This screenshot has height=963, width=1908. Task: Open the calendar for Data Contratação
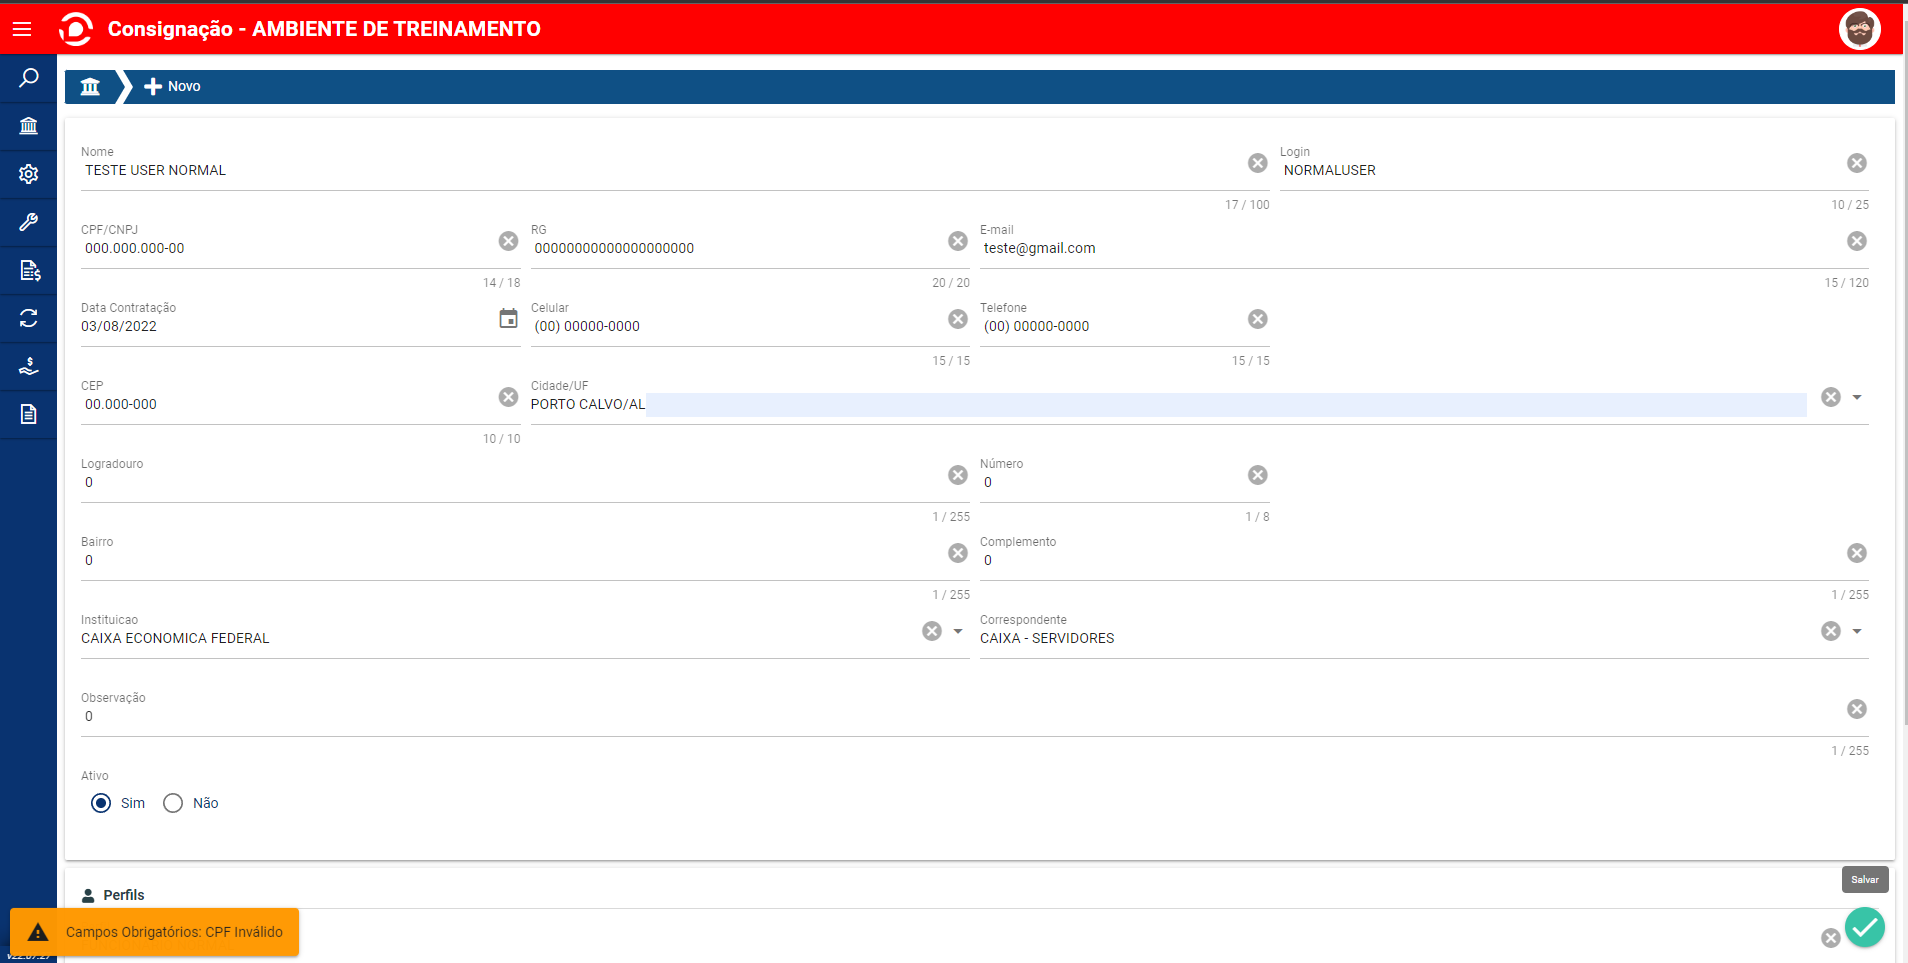click(x=508, y=319)
